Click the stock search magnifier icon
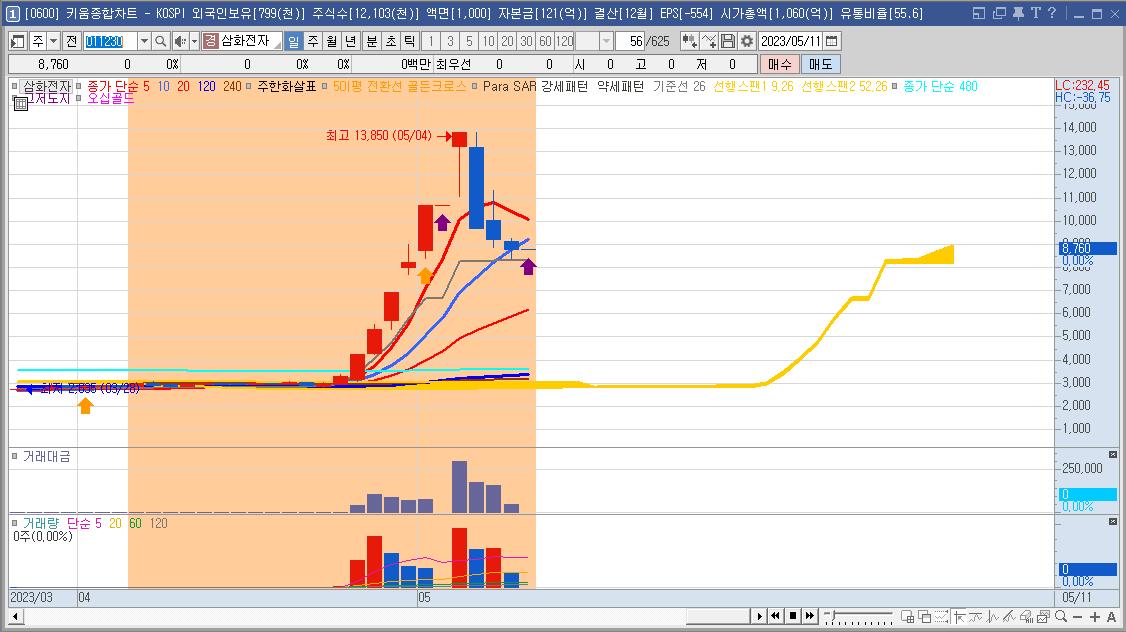 161,42
